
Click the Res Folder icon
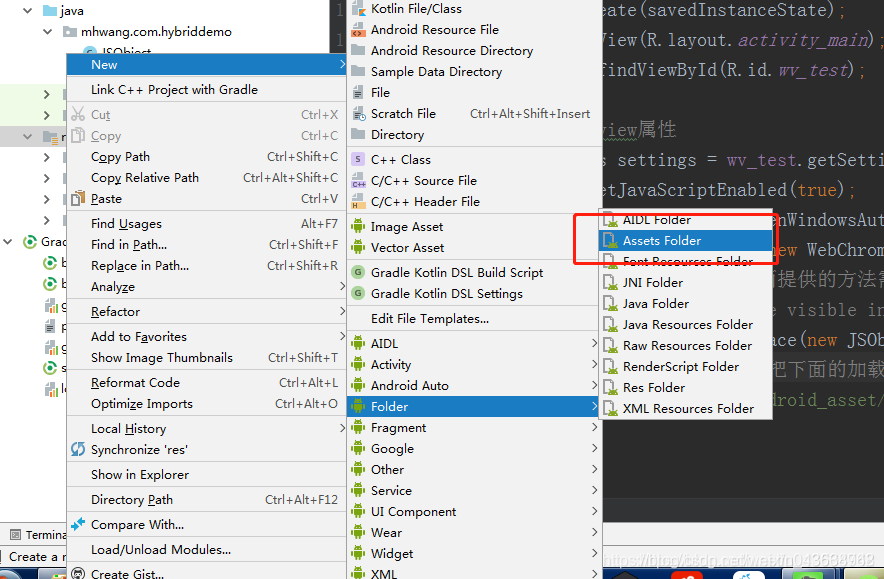[610, 387]
